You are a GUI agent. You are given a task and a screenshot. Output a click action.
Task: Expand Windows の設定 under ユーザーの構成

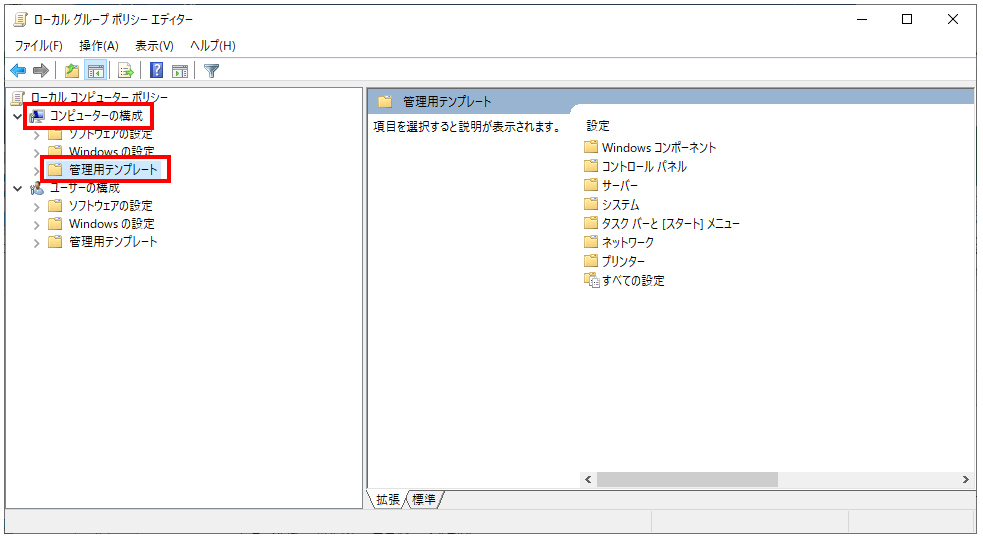pyautogui.click(x=36, y=225)
